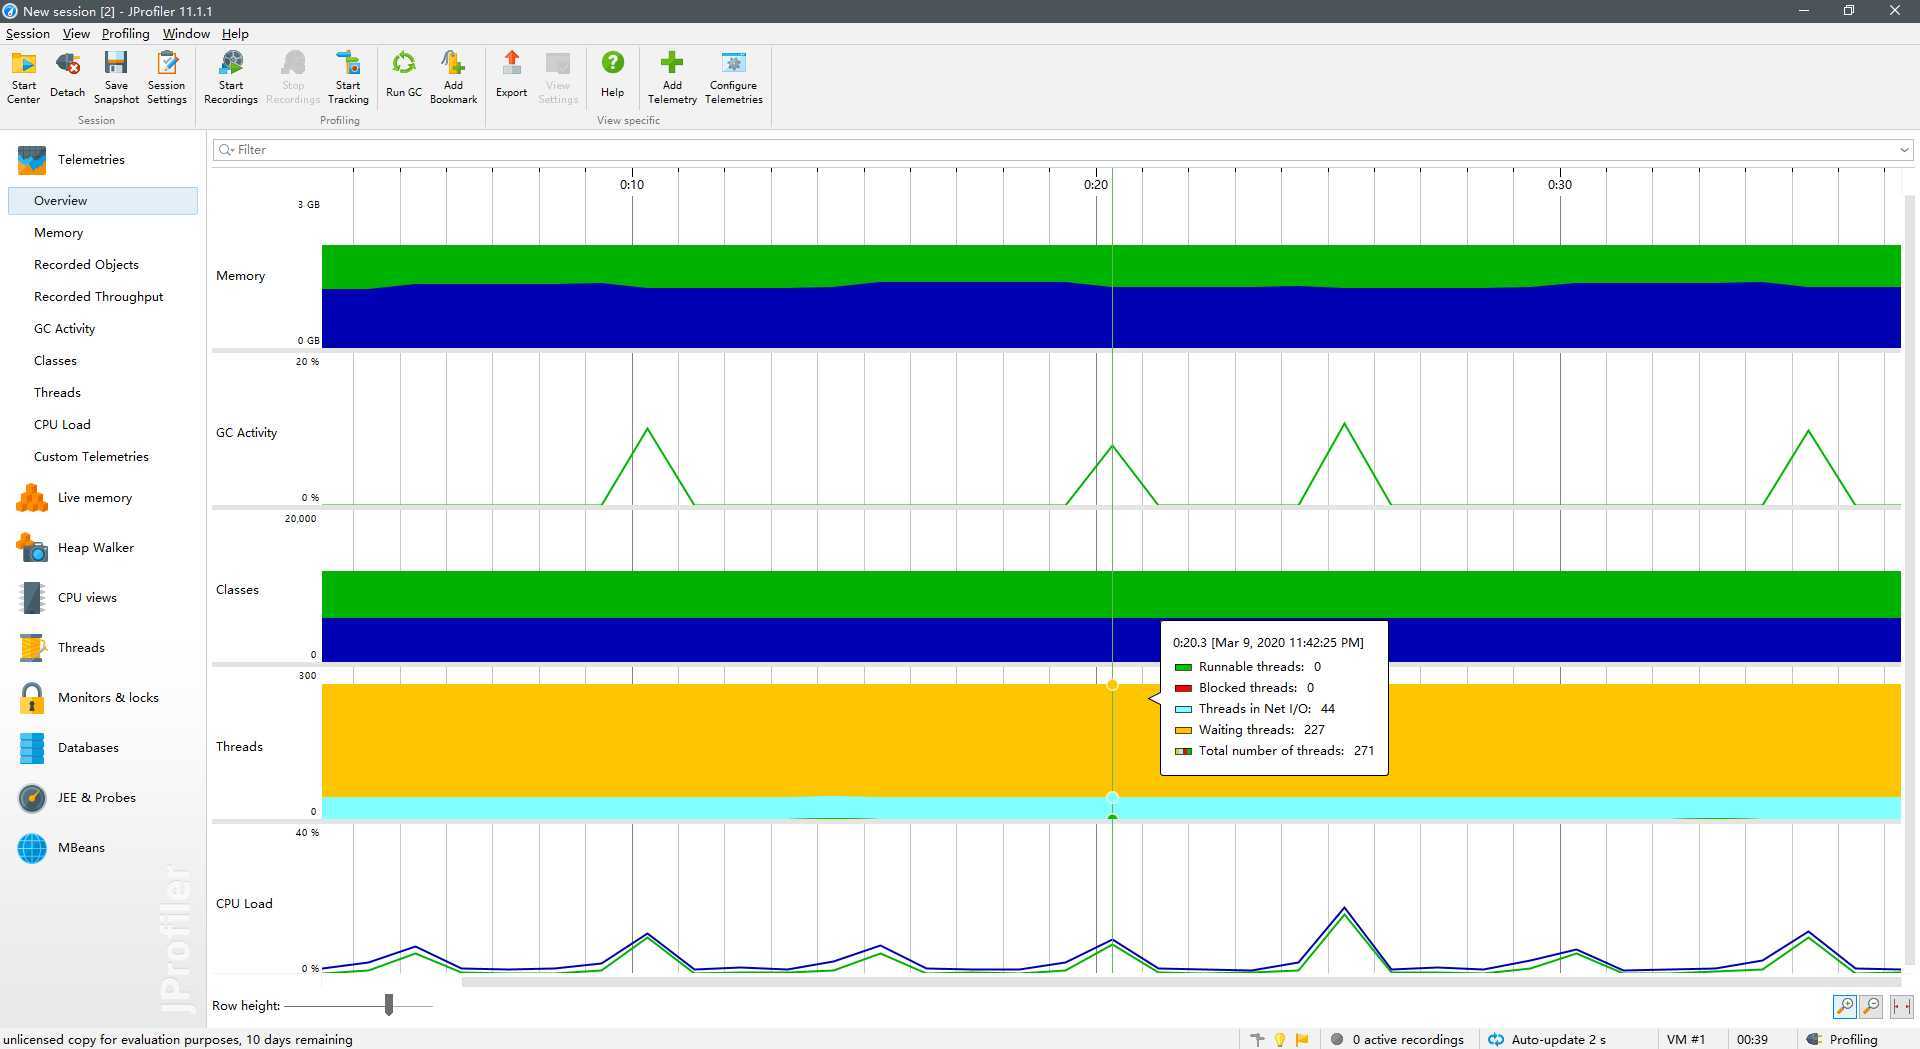Select Custom Telemetries
The image size is (1920, 1049).
tap(91, 456)
